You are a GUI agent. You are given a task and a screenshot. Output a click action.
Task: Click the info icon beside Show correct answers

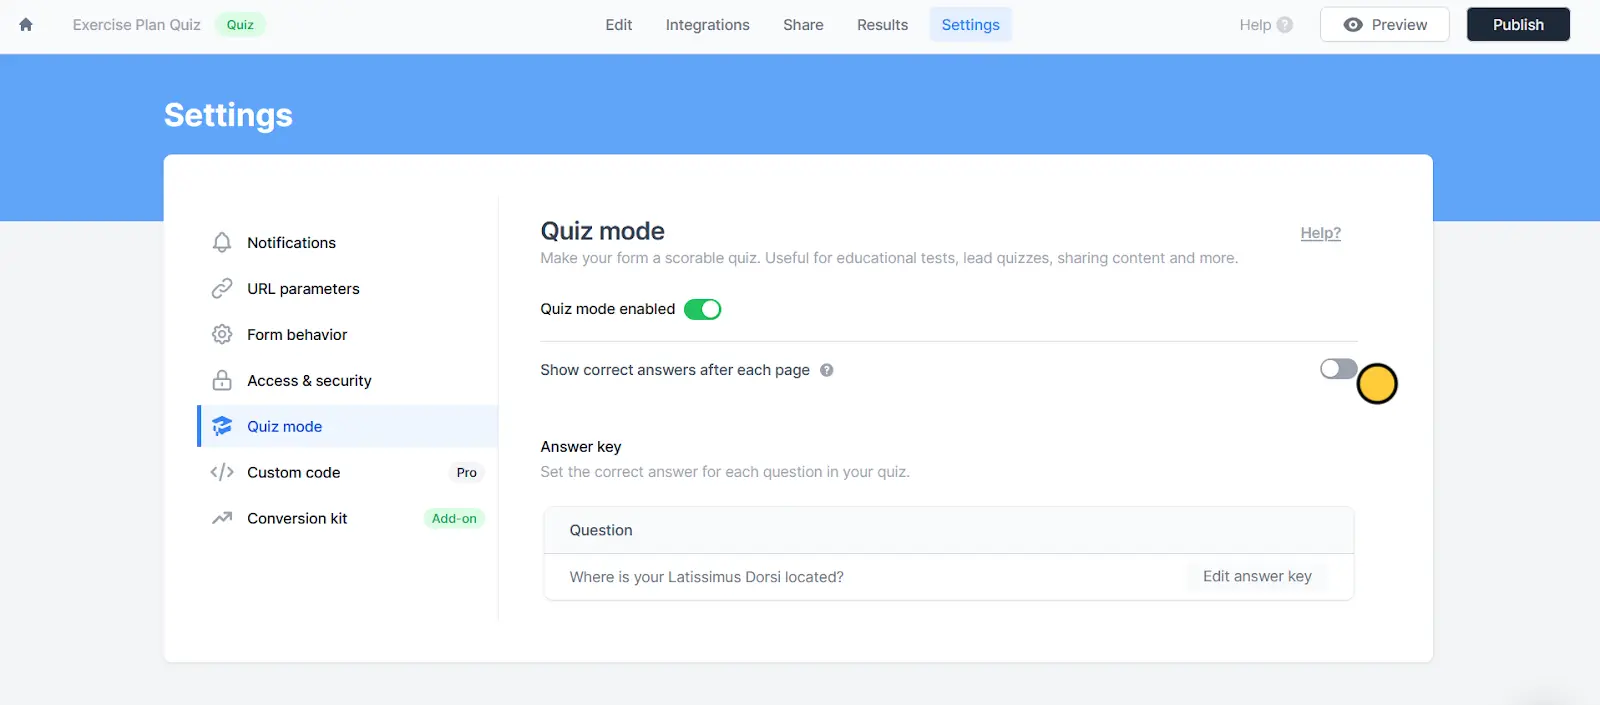click(x=827, y=370)
